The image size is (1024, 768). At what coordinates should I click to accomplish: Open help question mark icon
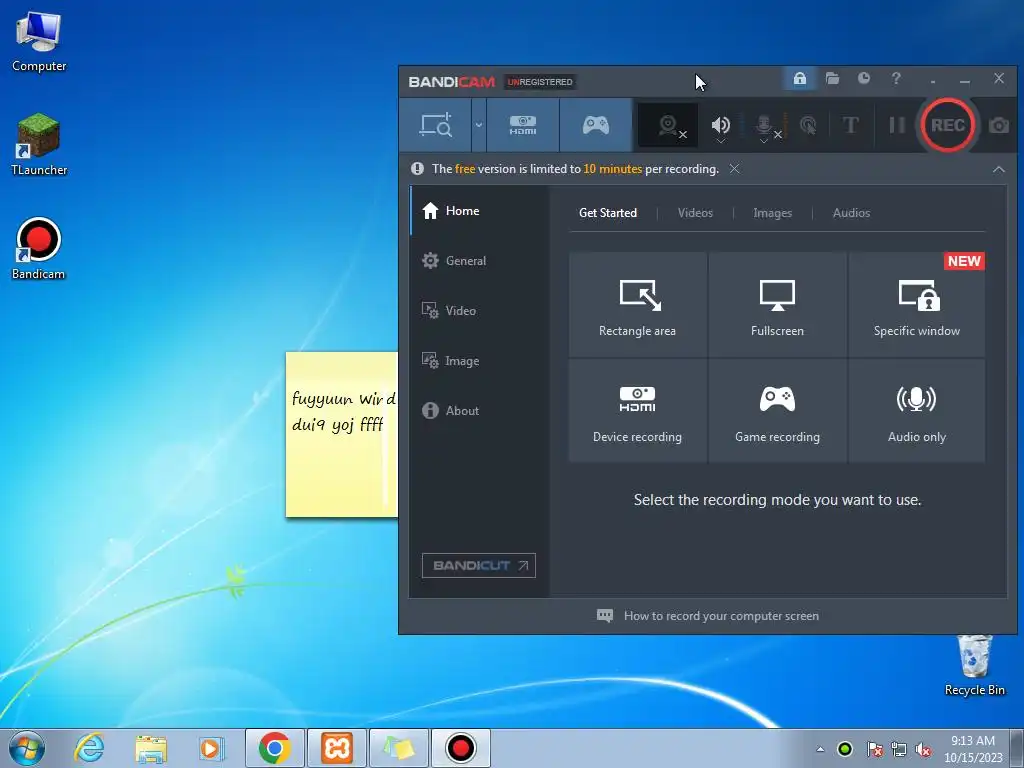pos(896,79)
